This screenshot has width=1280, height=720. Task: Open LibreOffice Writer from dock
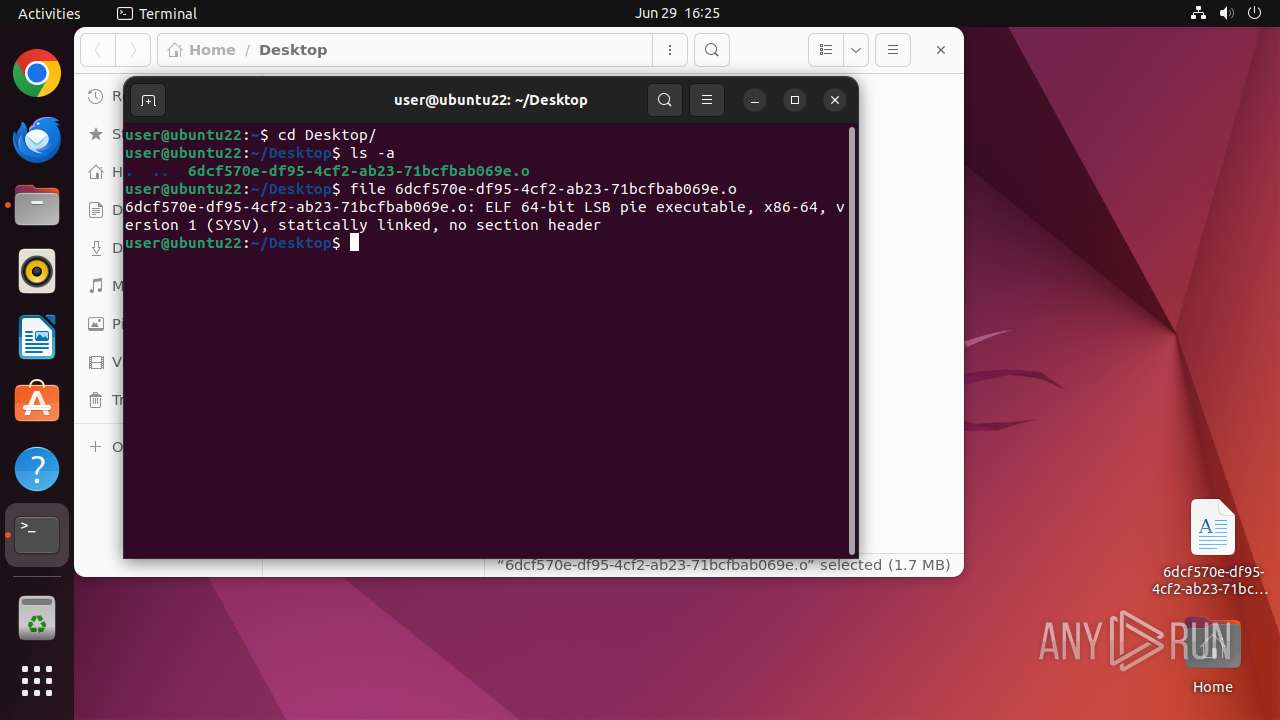click(x=37, y=337)
